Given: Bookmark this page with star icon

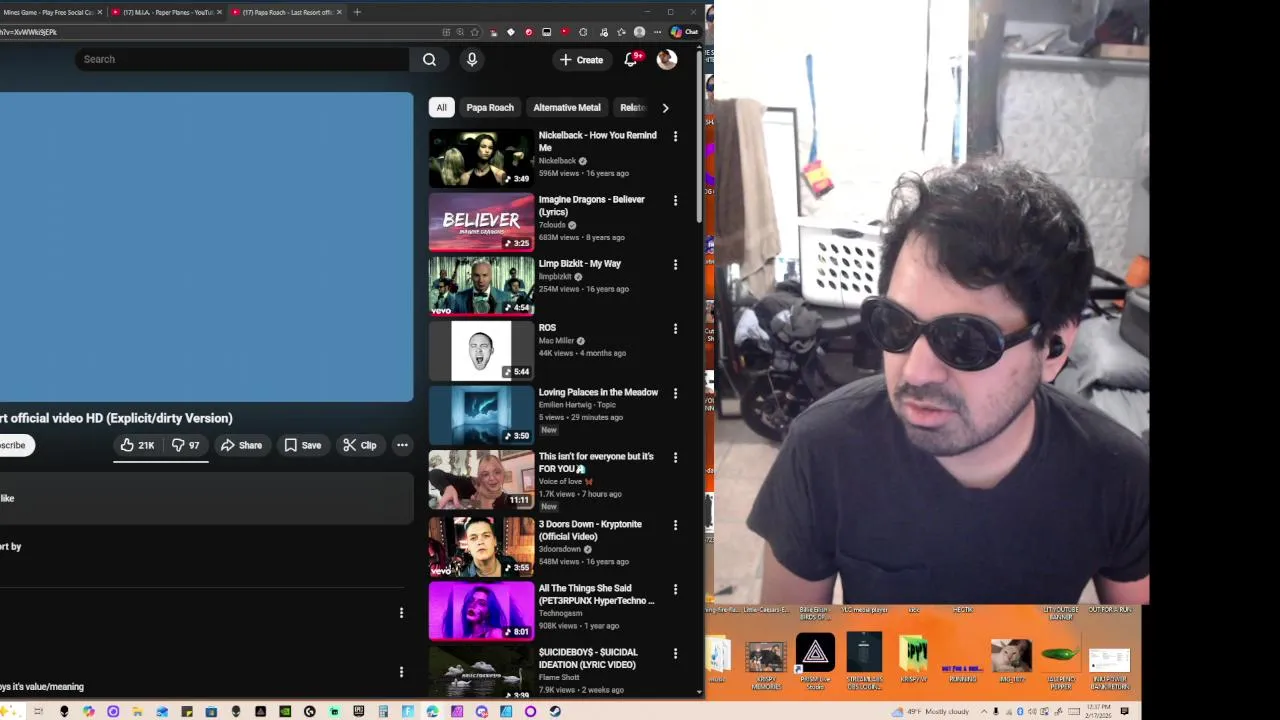Looking at the screenshot, I should (x=475, y=32).
